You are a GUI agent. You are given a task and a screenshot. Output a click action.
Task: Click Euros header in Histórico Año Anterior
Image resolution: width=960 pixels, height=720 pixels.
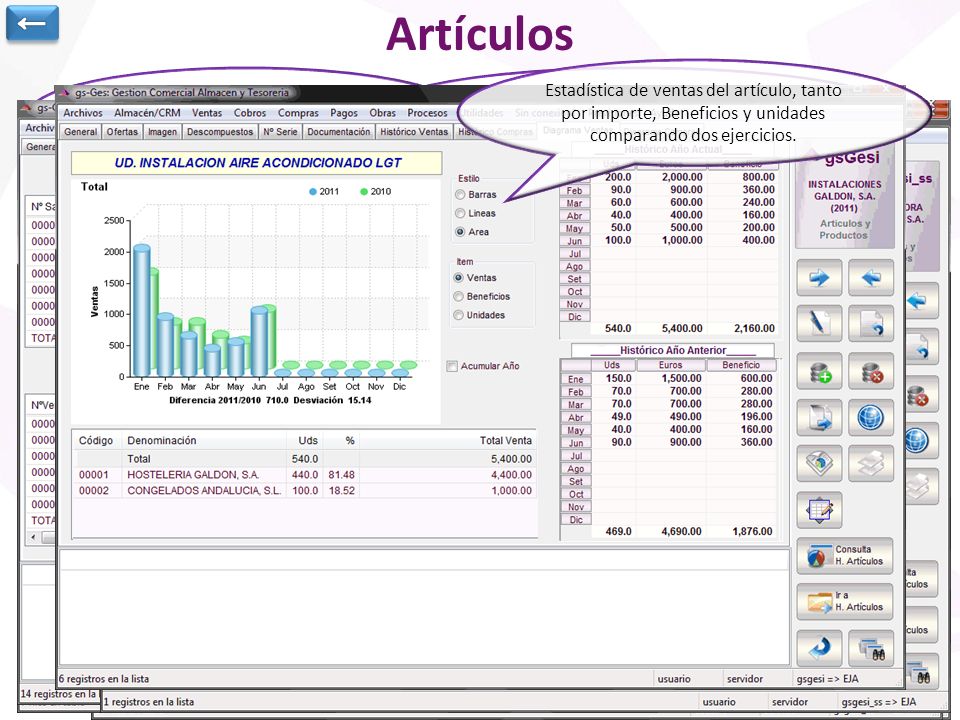point(670,365)
